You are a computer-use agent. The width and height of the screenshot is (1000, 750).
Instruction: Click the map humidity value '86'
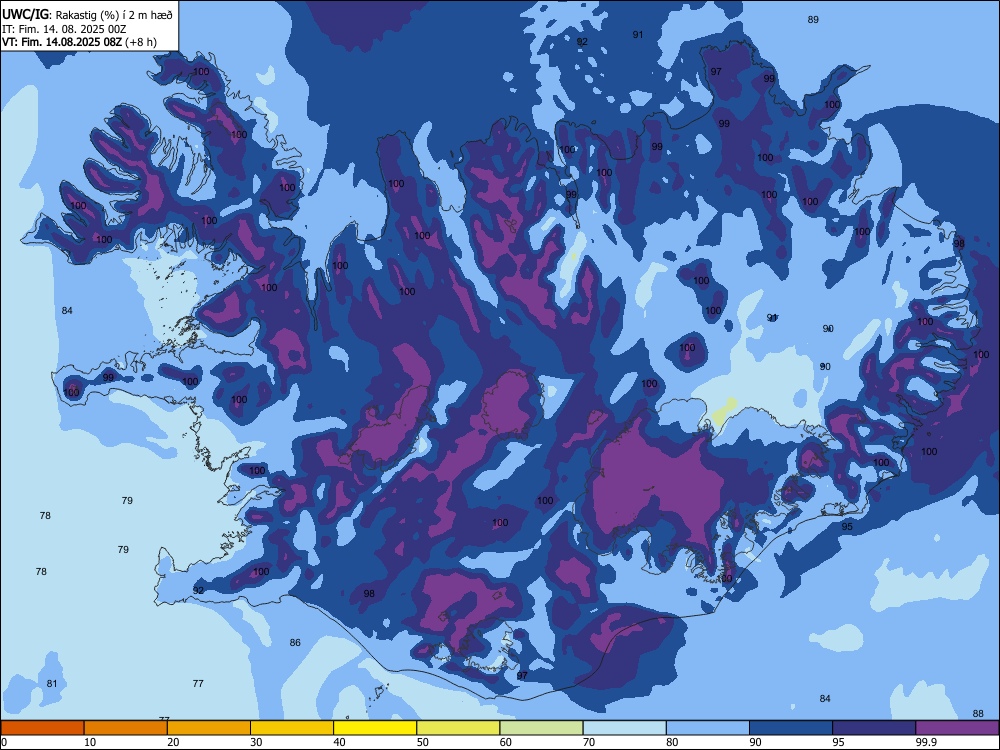pos(295,643)
